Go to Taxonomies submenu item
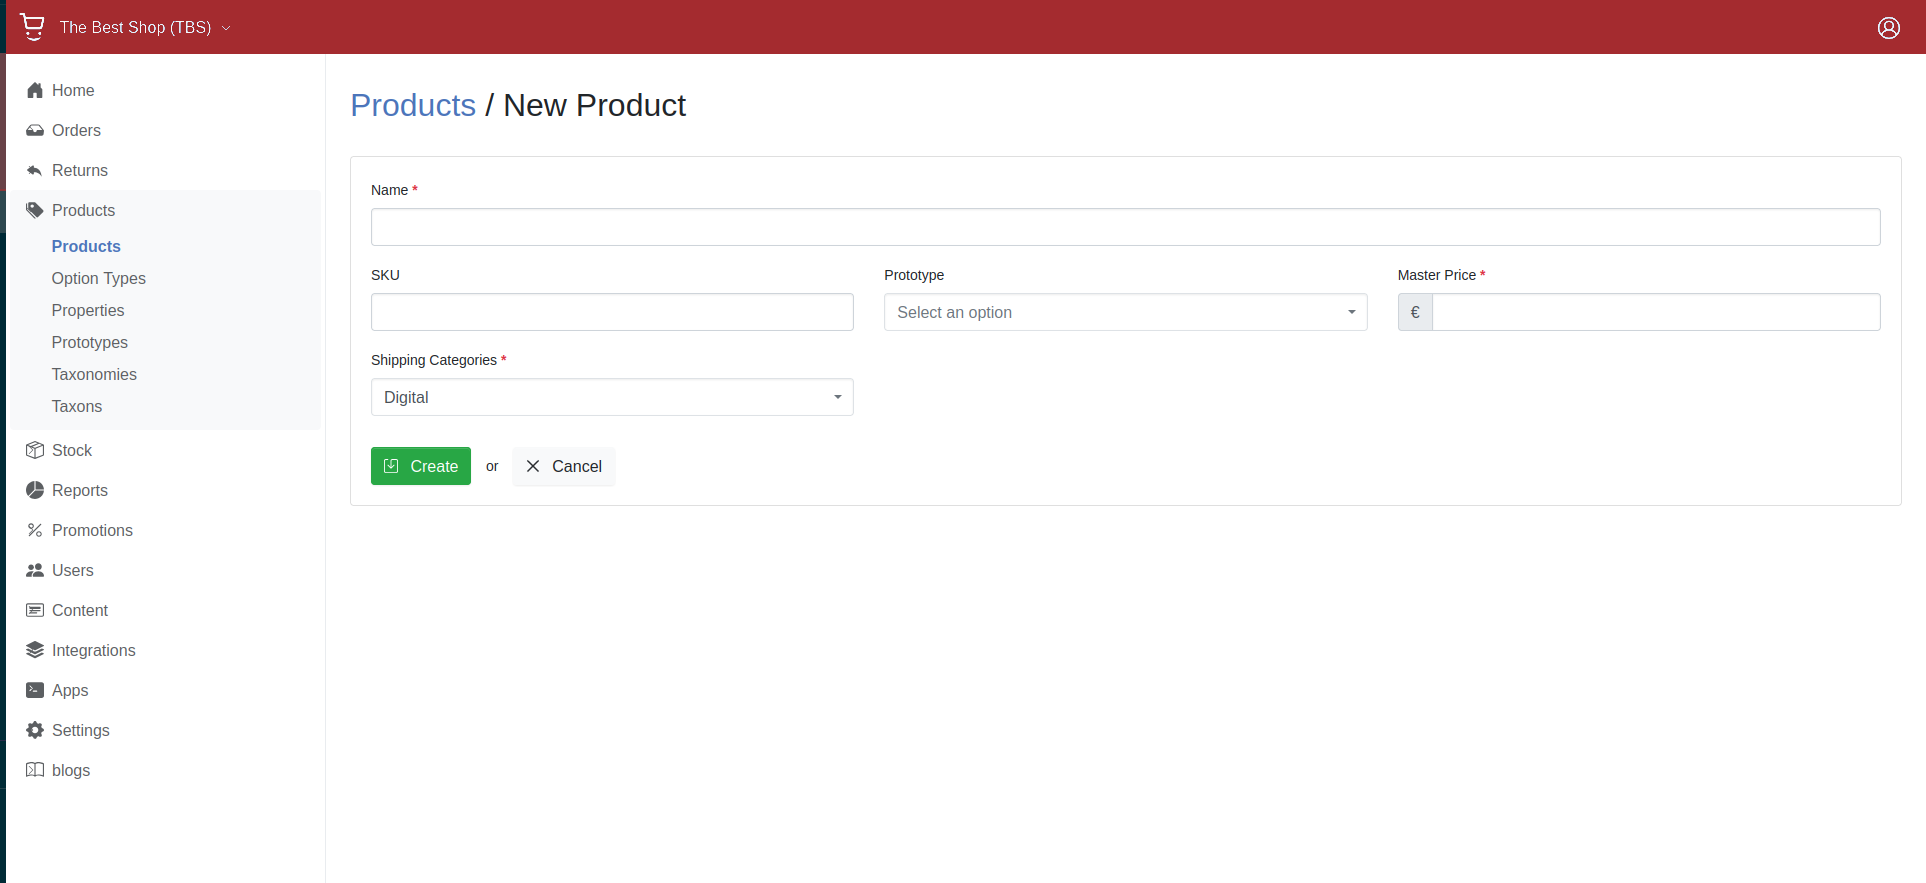The image size is (1926, 883). [94, 375]
